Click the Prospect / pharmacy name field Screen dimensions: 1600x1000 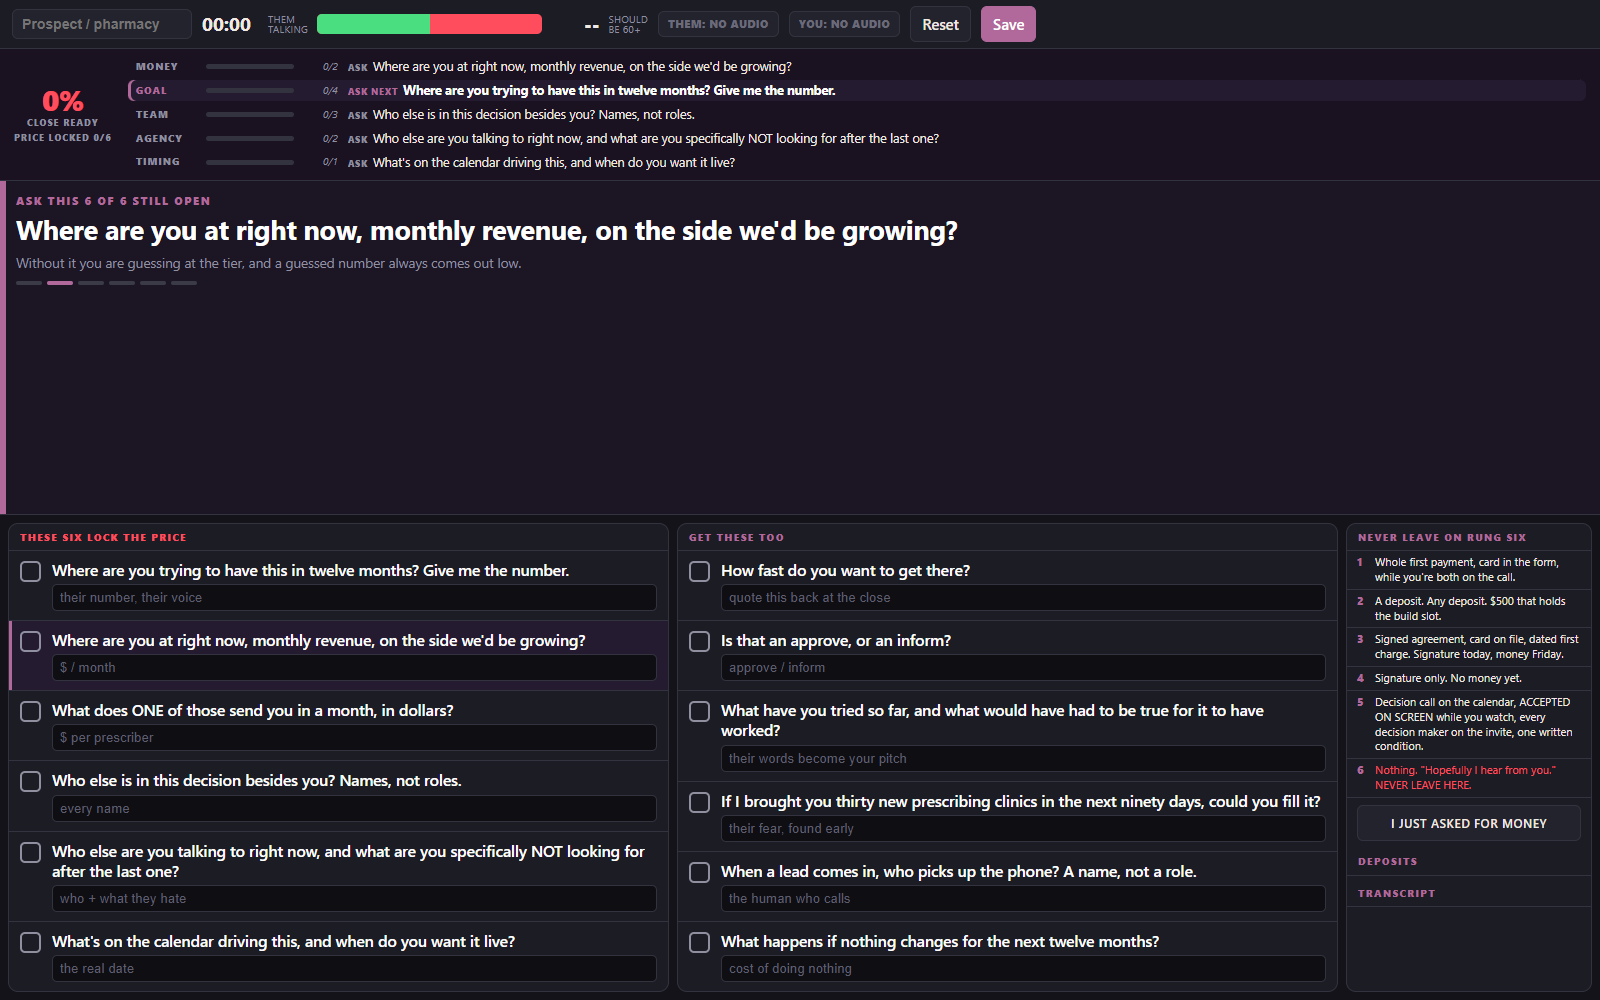[x=101, y=24]
